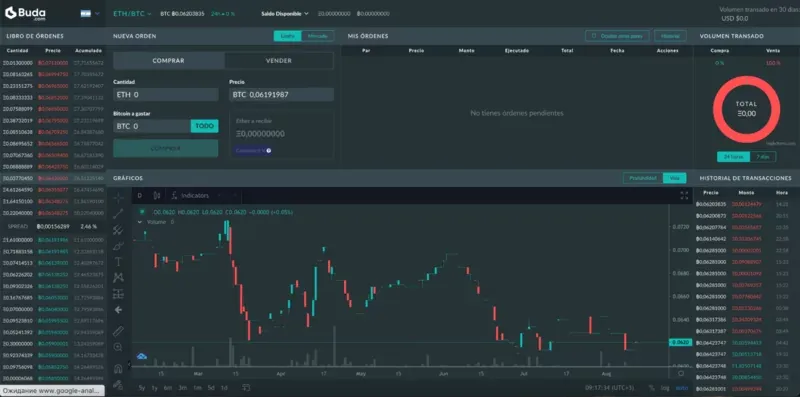Switch charts to Vela view
The height and width of the screenshot is (397, 800).
(x=674, y=178)
